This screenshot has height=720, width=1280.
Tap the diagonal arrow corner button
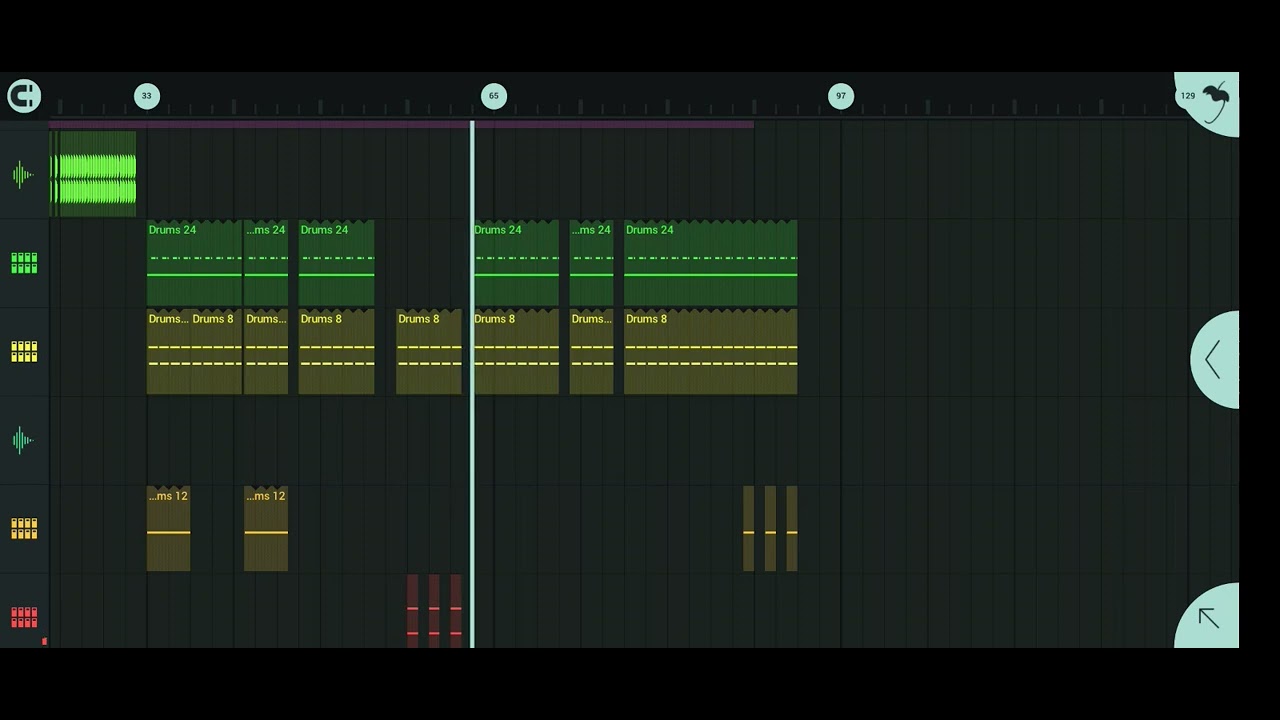[1208, 617]
